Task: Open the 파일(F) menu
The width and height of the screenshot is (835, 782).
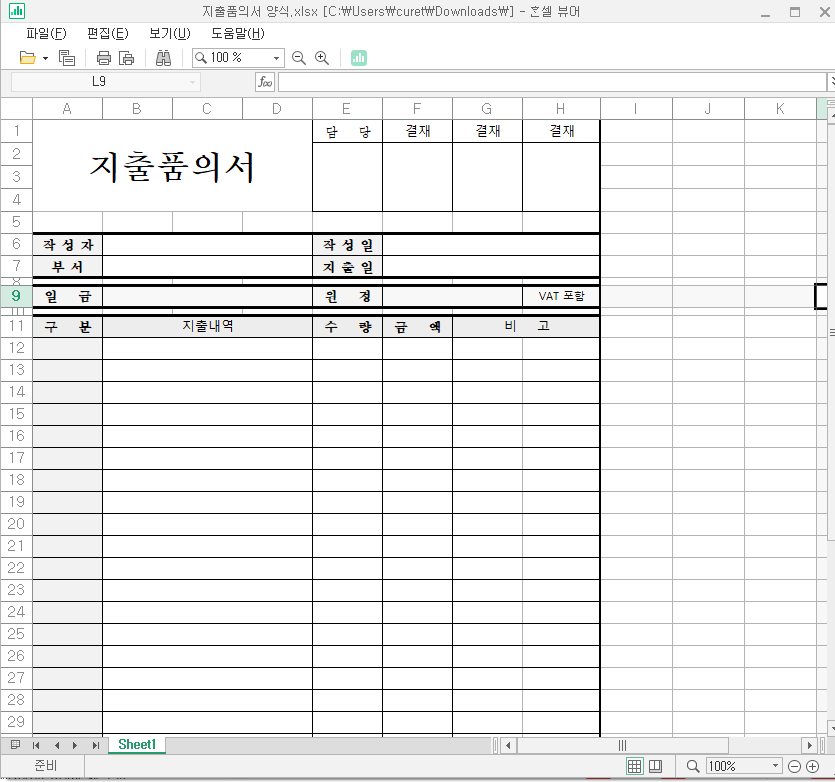Action: (45, 33)
